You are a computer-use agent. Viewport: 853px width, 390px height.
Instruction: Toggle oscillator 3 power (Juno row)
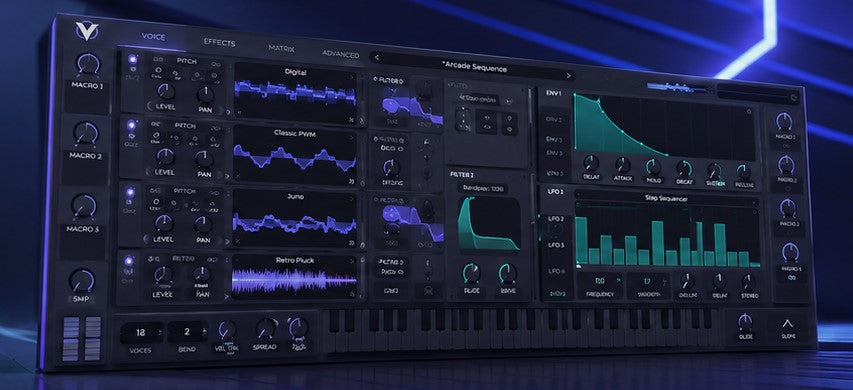click(x=129, y=191)
